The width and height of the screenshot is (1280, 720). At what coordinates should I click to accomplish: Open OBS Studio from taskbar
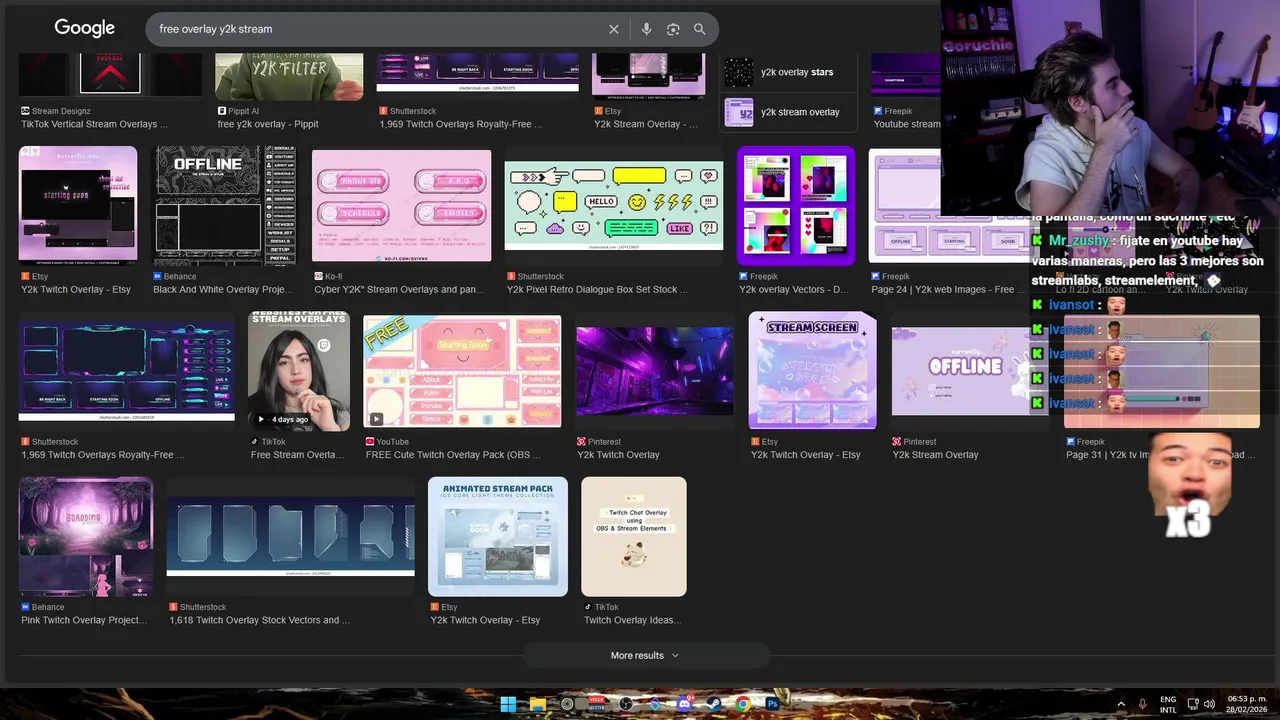(x=626, y=704)
